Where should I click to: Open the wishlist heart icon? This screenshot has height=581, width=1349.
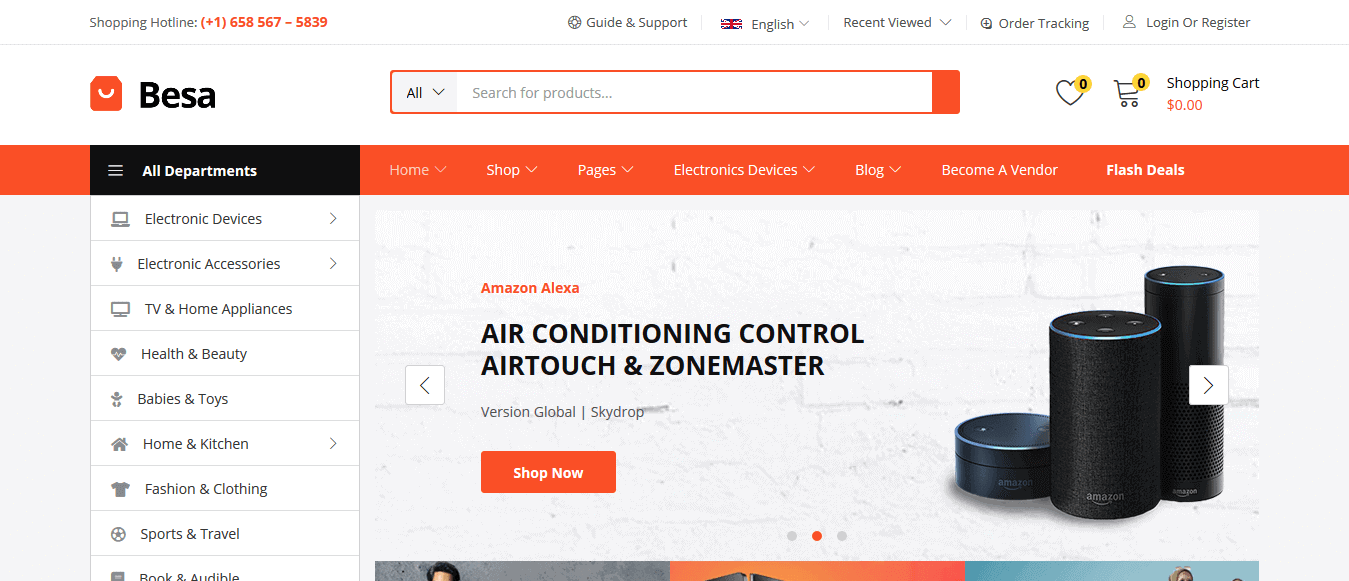click(1069, 93)
